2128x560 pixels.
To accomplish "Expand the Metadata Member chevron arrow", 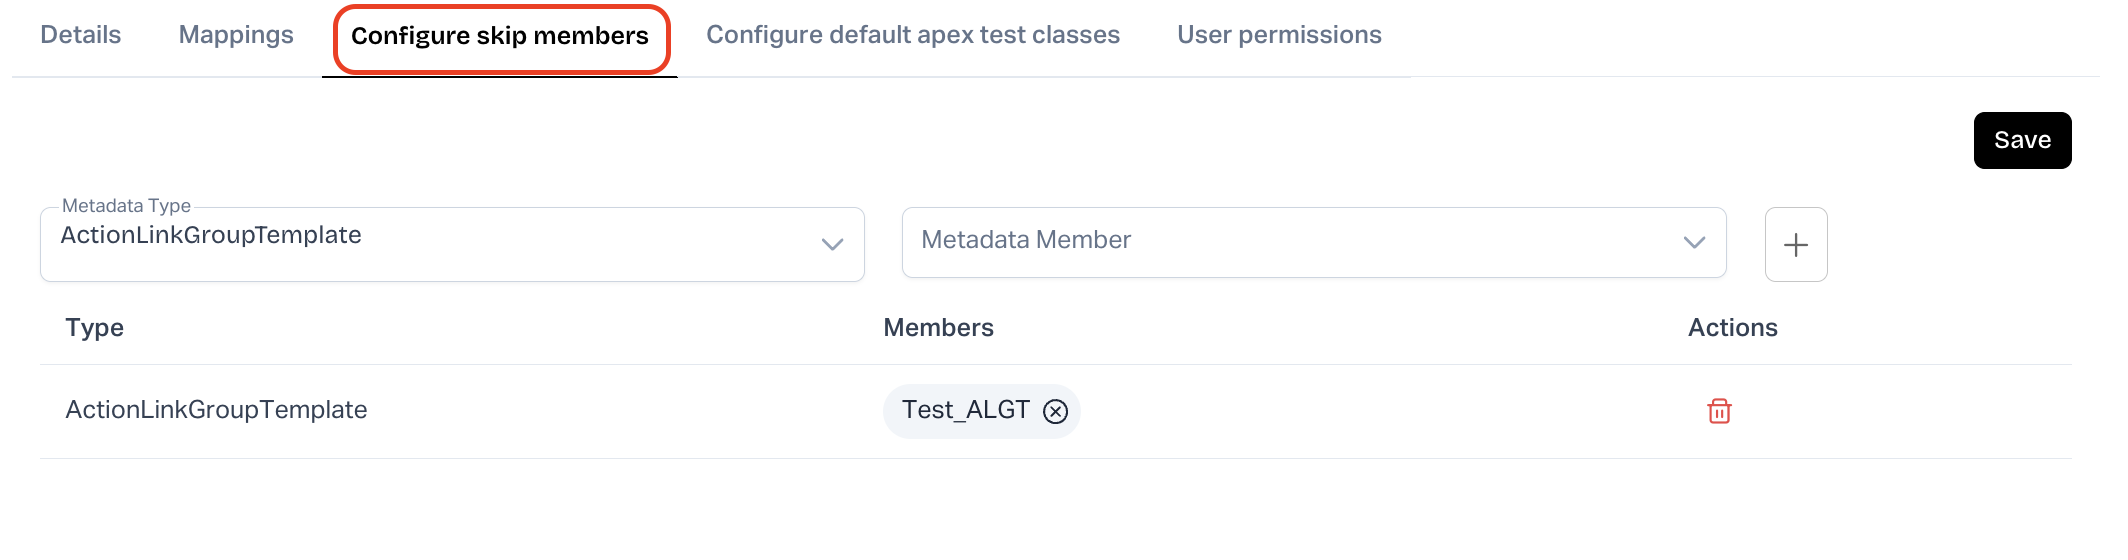I will pyautogui.click(x=1694, y=243).
